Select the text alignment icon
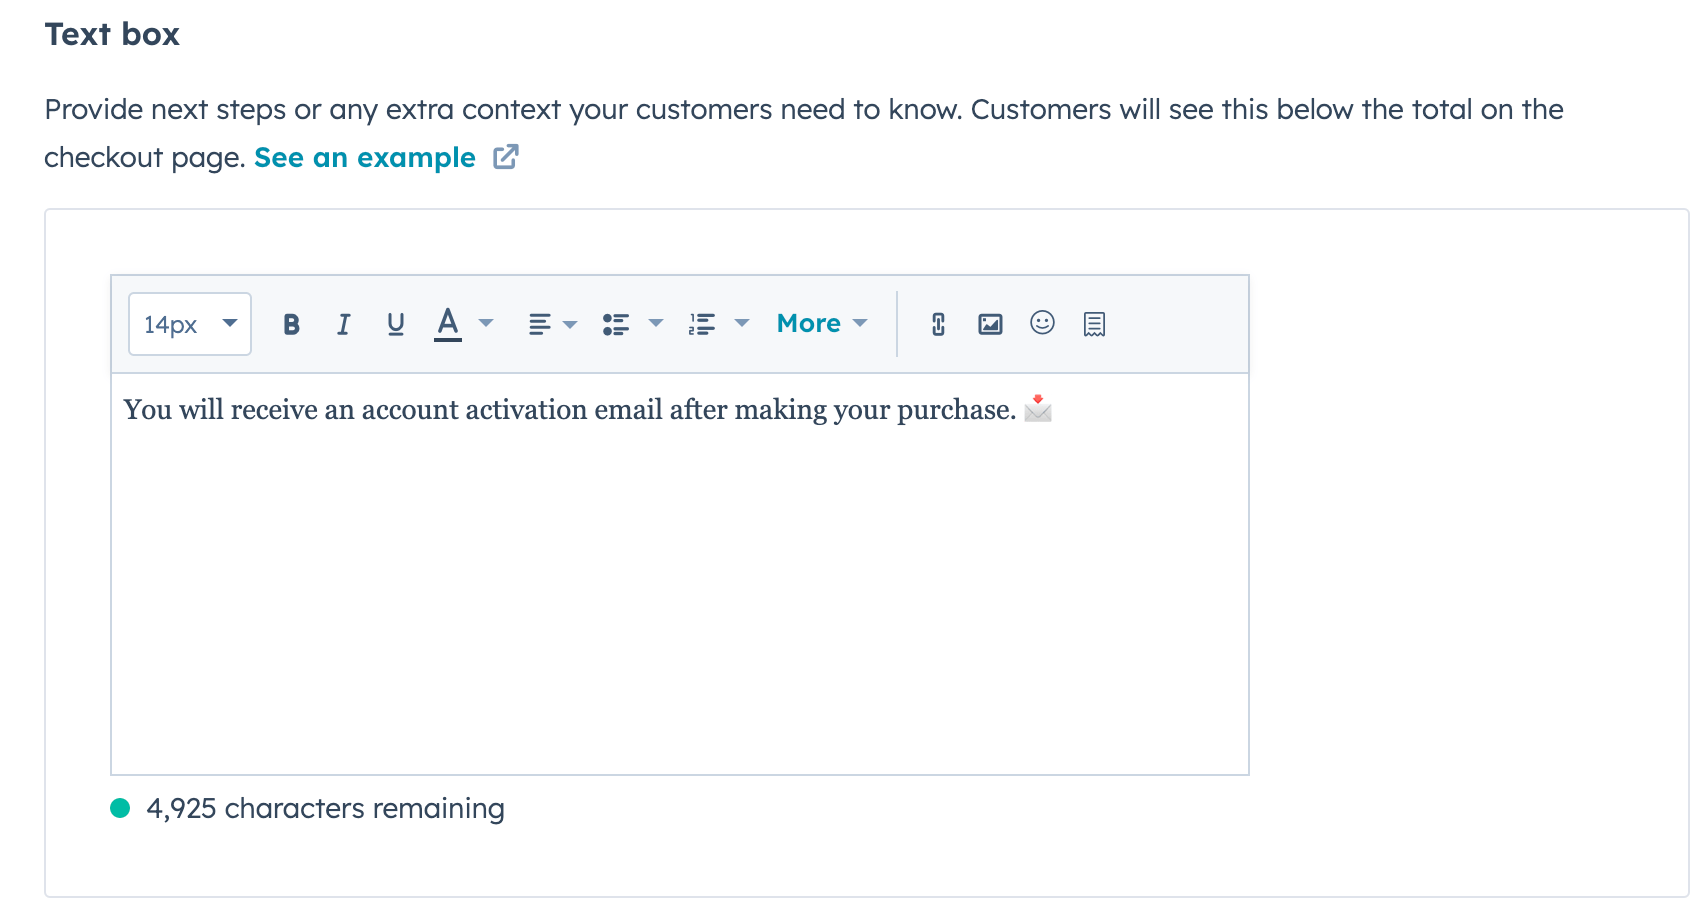 539,323
